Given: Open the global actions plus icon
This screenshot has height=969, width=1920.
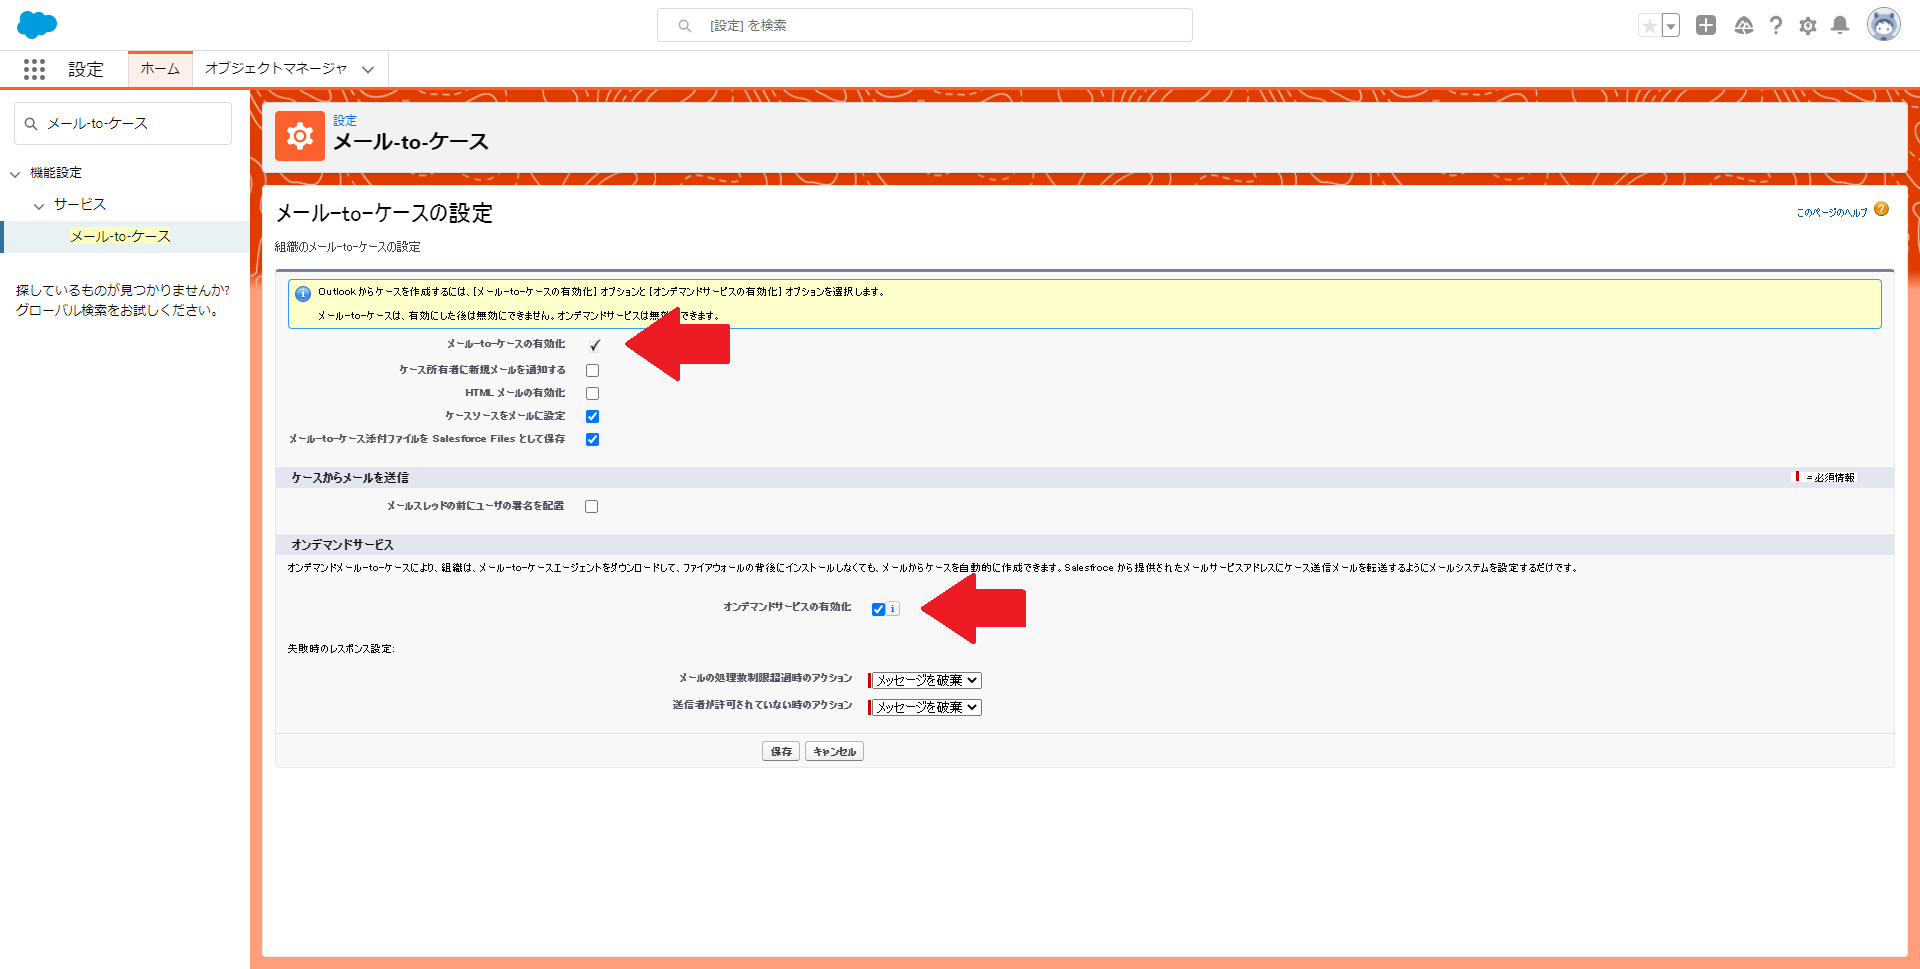Looking at the screenshot, I should [x=1706, y=25].
